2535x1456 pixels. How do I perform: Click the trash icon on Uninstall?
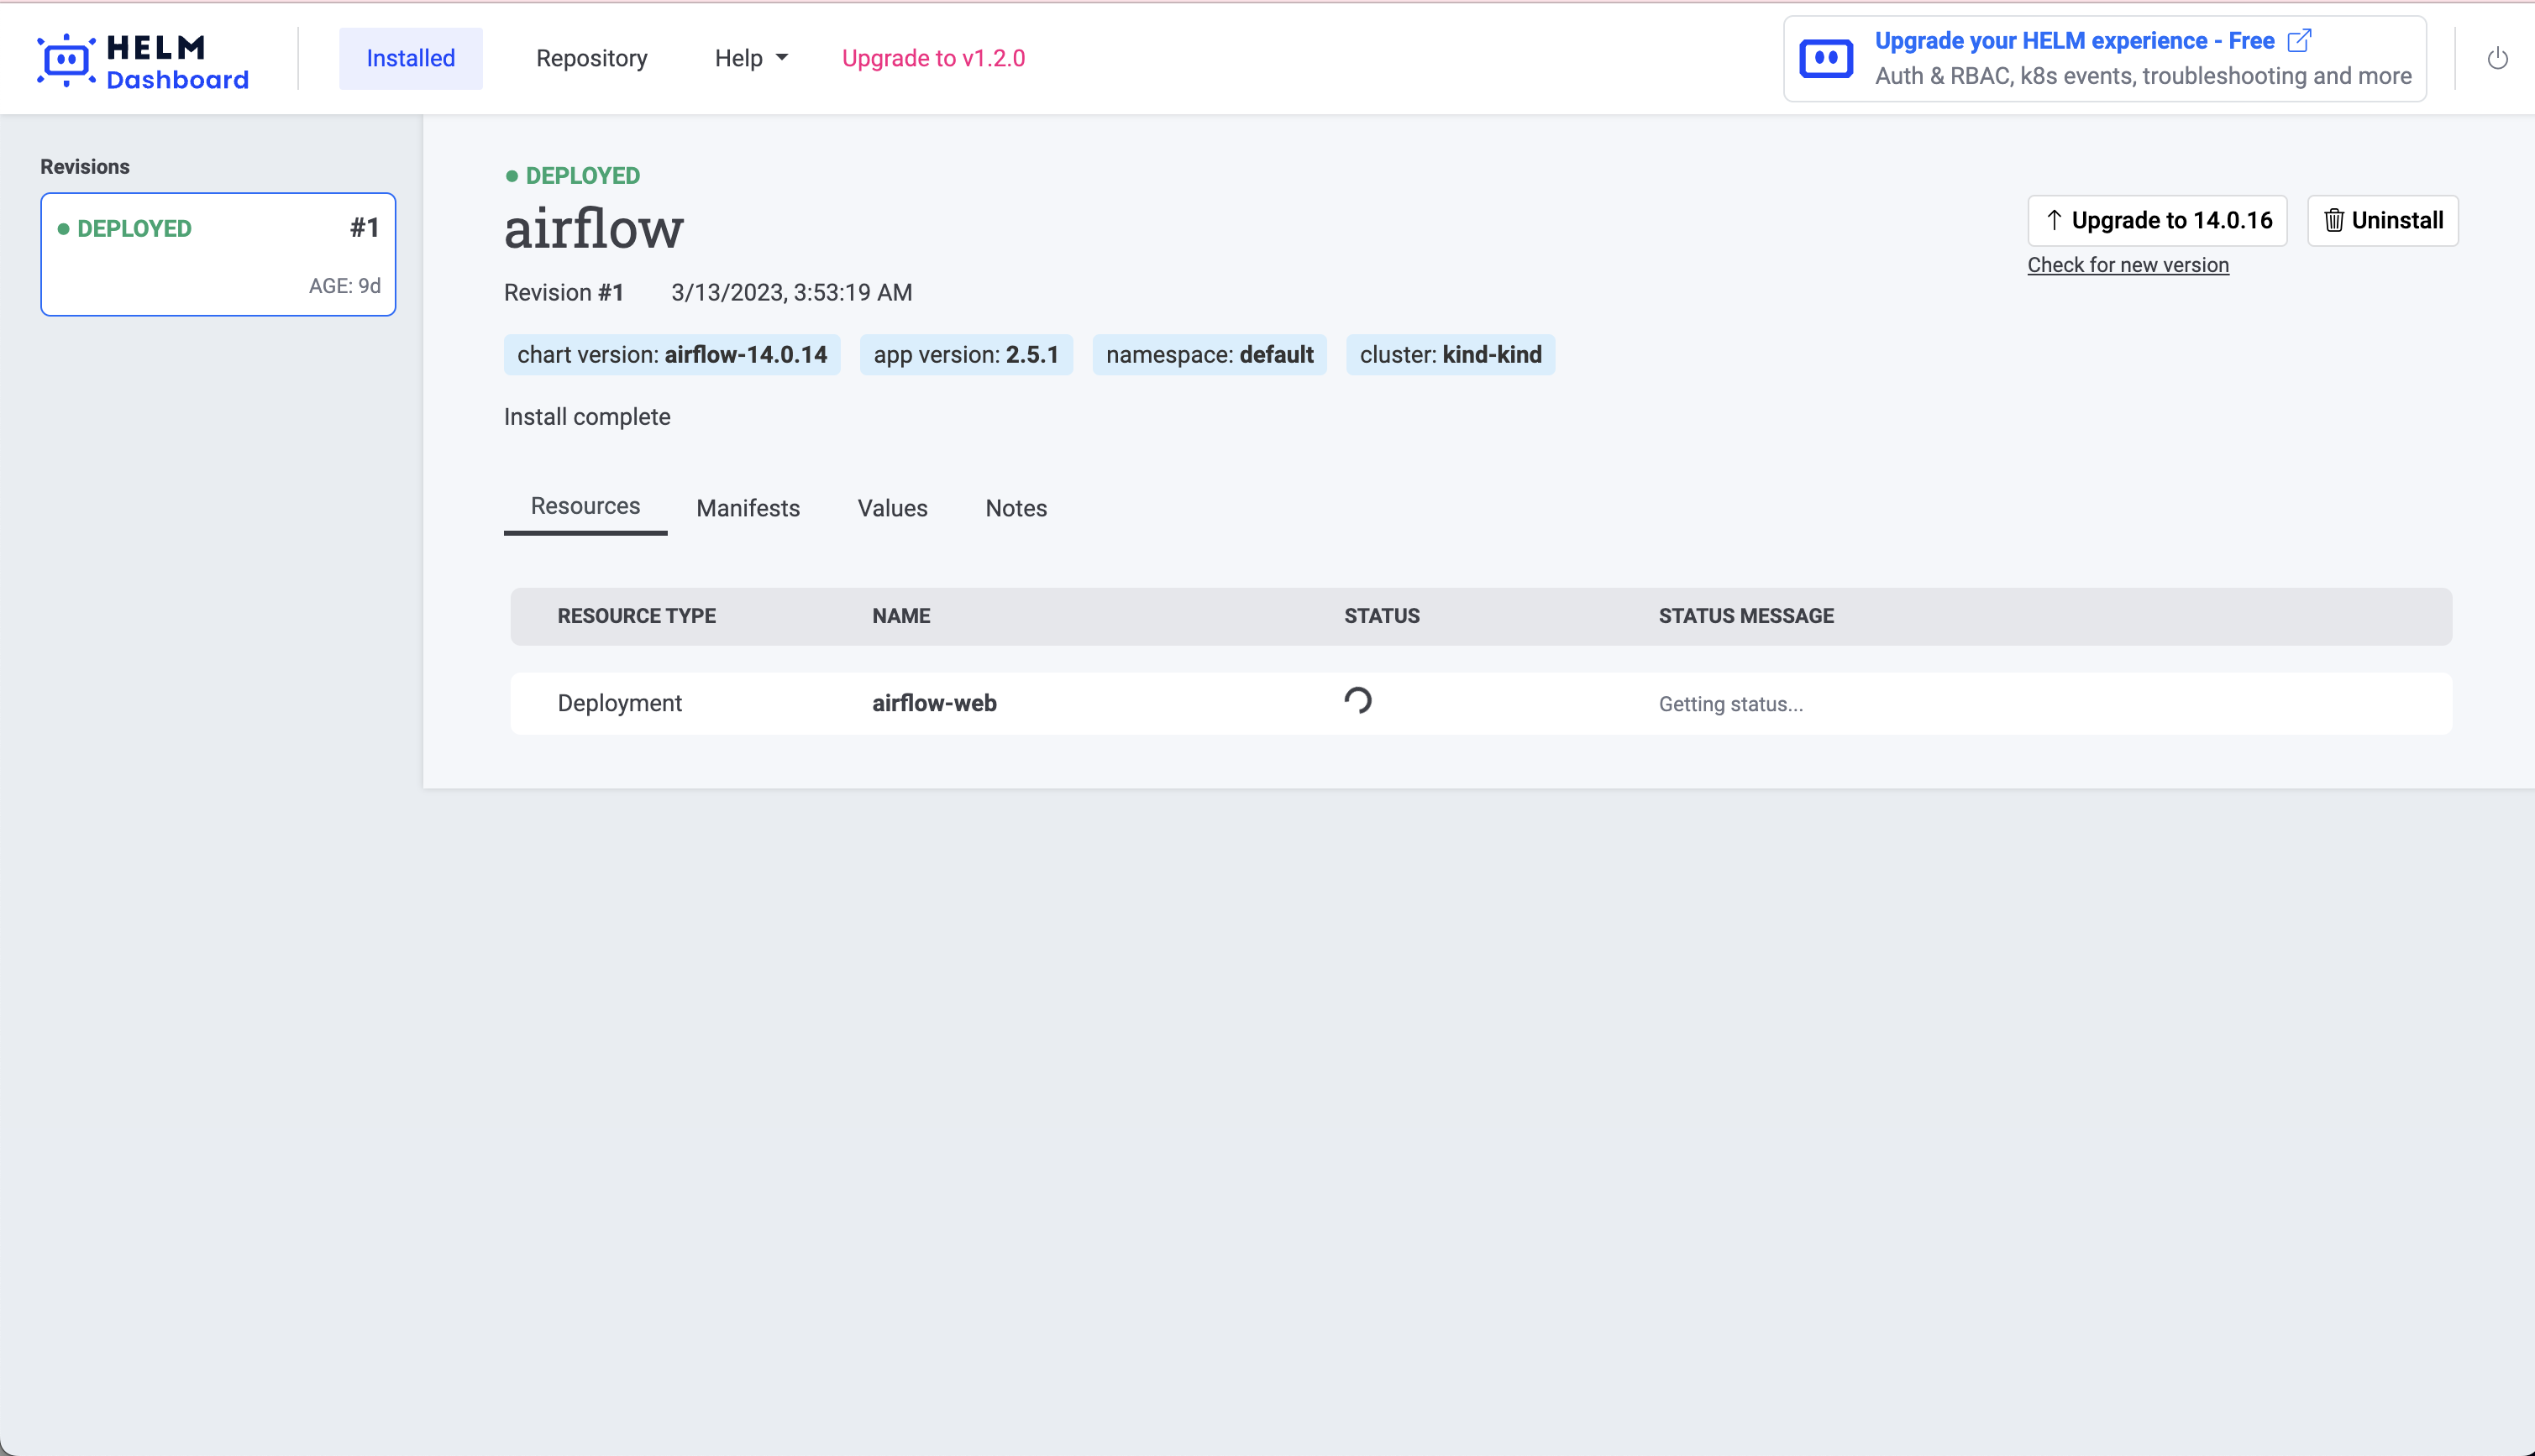(x=2334, y=220)
